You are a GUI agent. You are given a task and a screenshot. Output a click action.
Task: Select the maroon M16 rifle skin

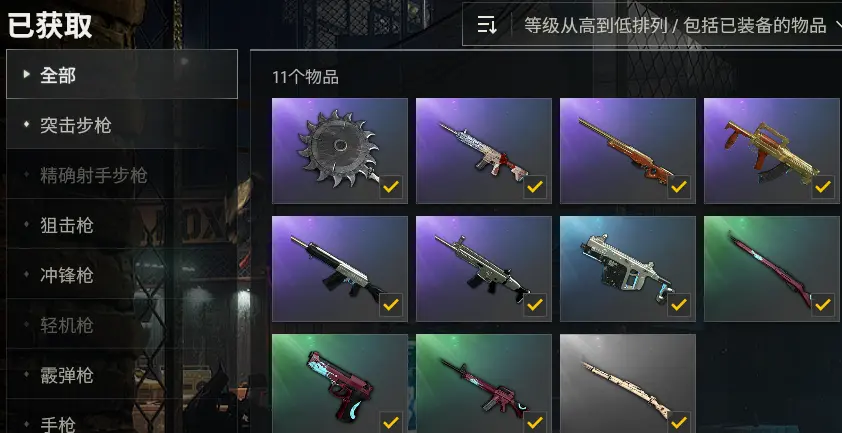pos(483,384)
